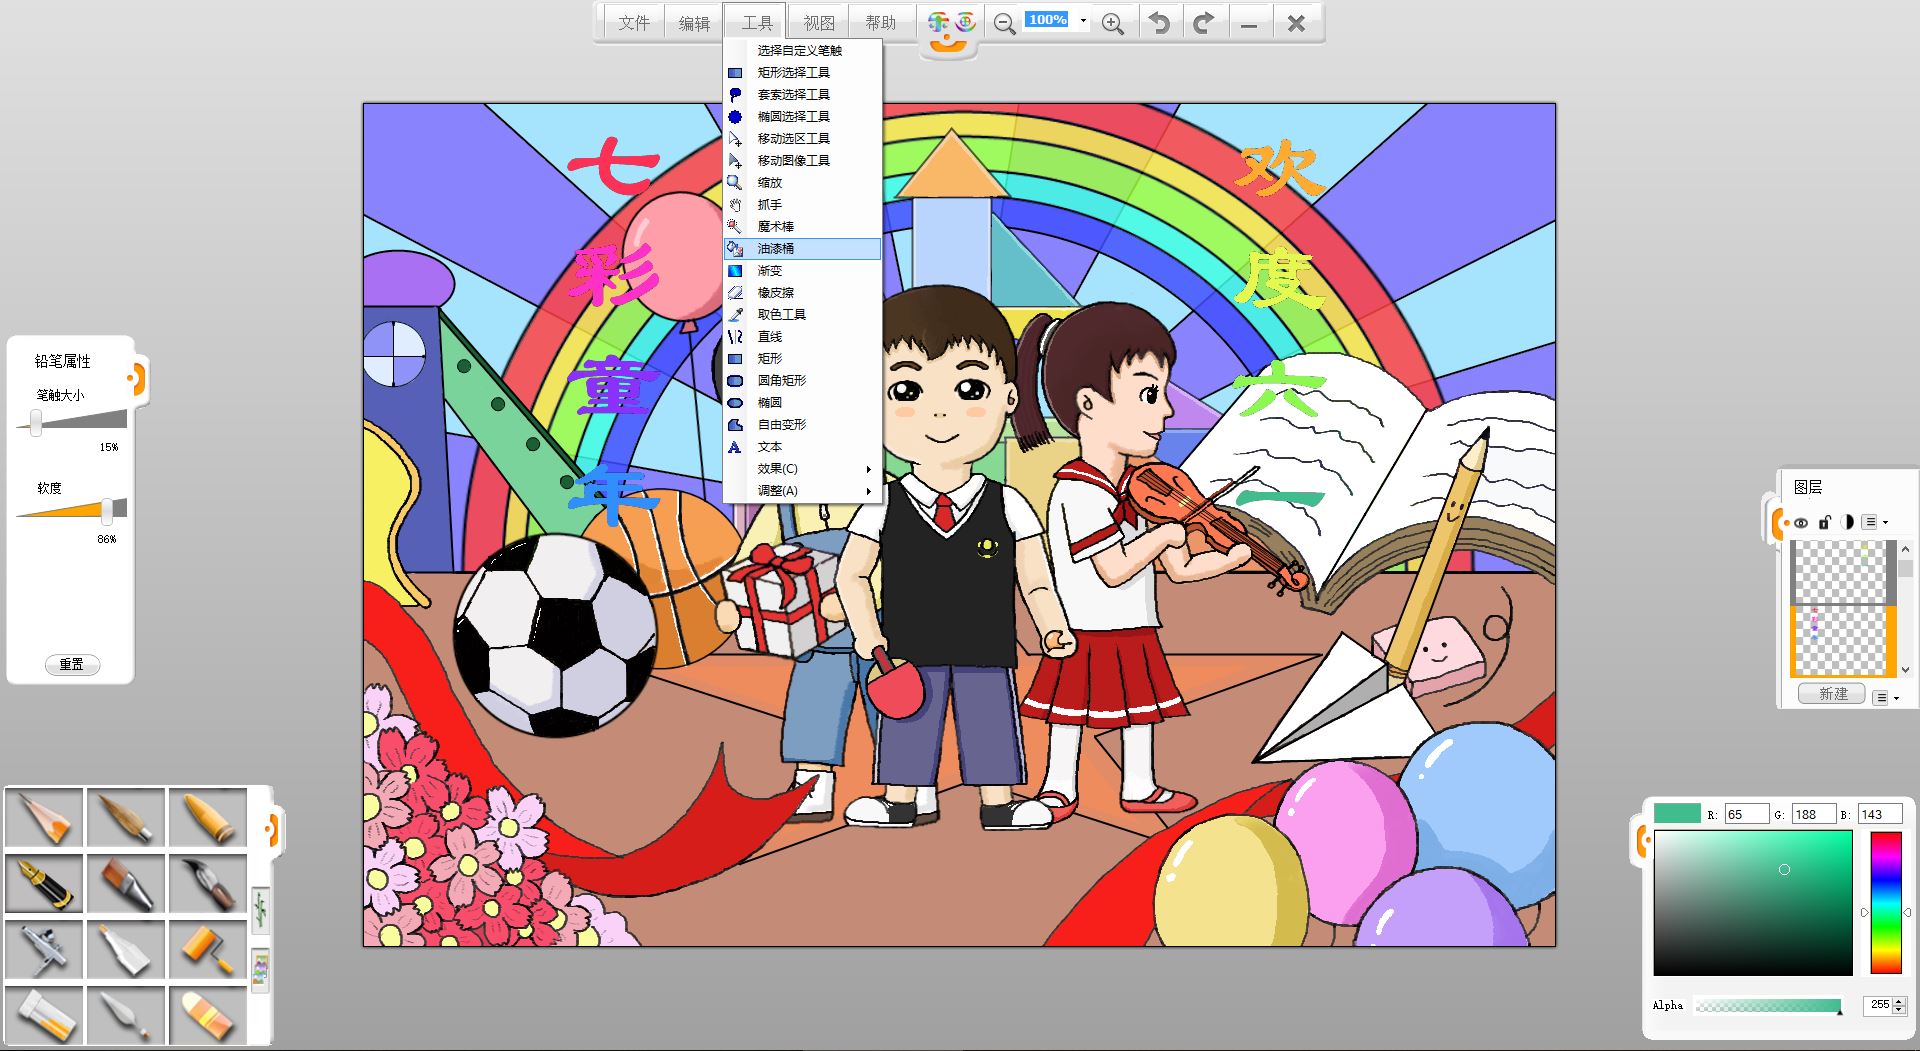The width and height of the screenshot is (1920, 1051).
Task: Click the zoom out magnifier icon
Action: pyautogui.click(x=1005, y=24)
